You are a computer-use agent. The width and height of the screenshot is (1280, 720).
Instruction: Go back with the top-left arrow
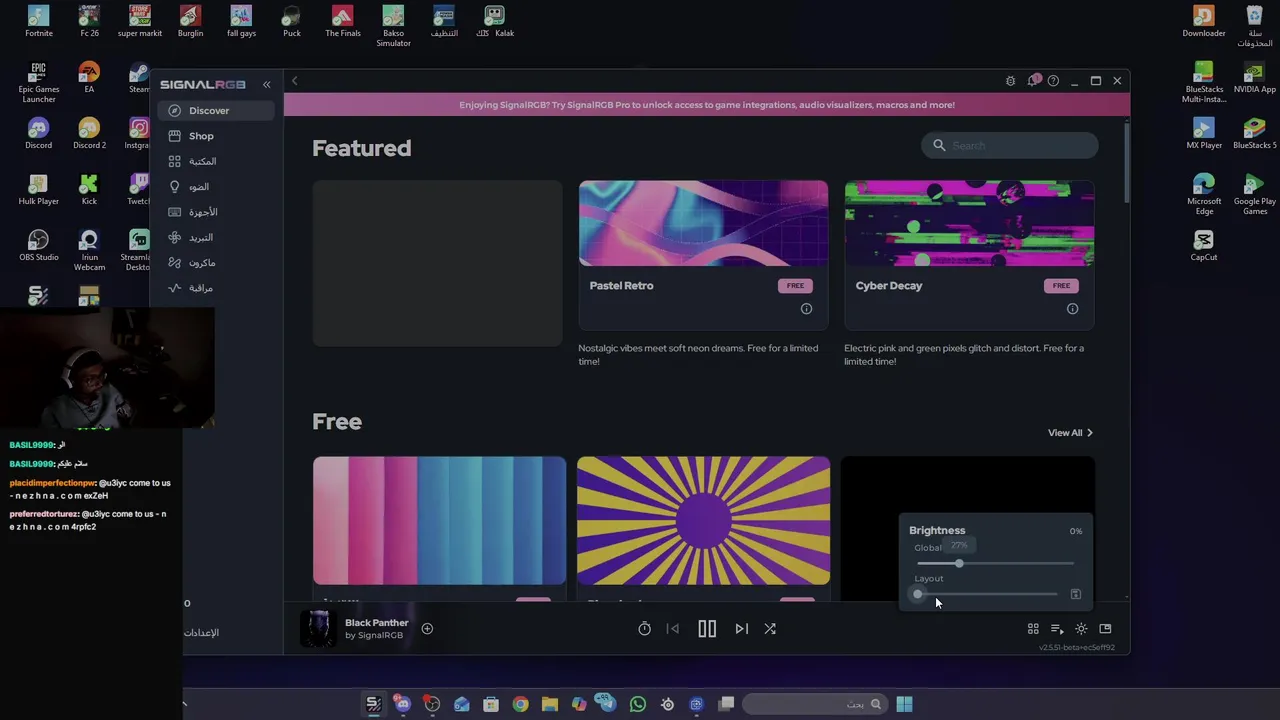click(x=294, y=81)
